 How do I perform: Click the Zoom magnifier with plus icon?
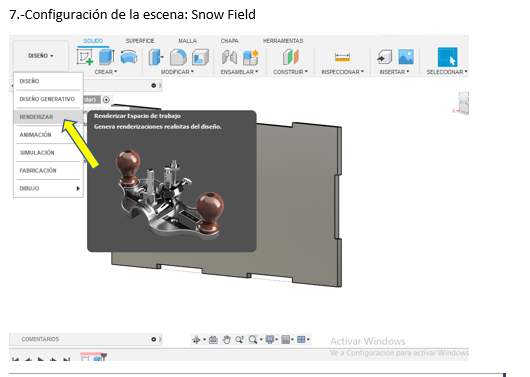coord(240,339)
